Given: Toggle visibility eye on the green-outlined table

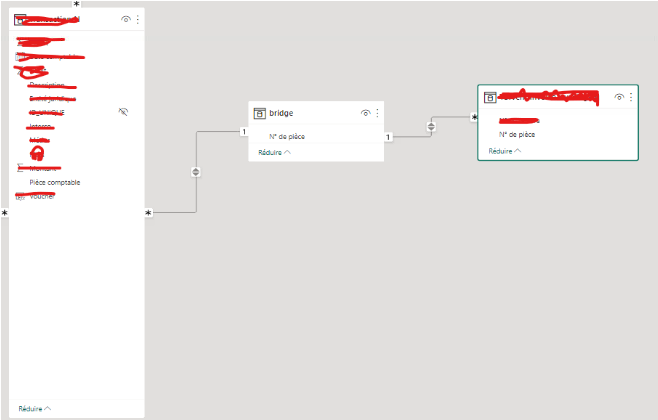Looking at the screenshot, I should pos(619,97).
